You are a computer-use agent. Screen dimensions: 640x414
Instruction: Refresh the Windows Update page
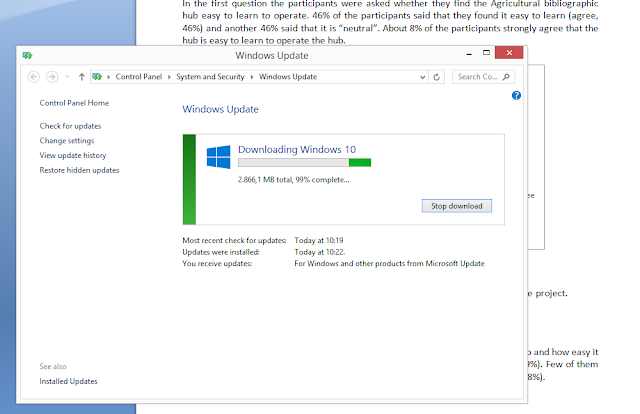click(436, 77)
